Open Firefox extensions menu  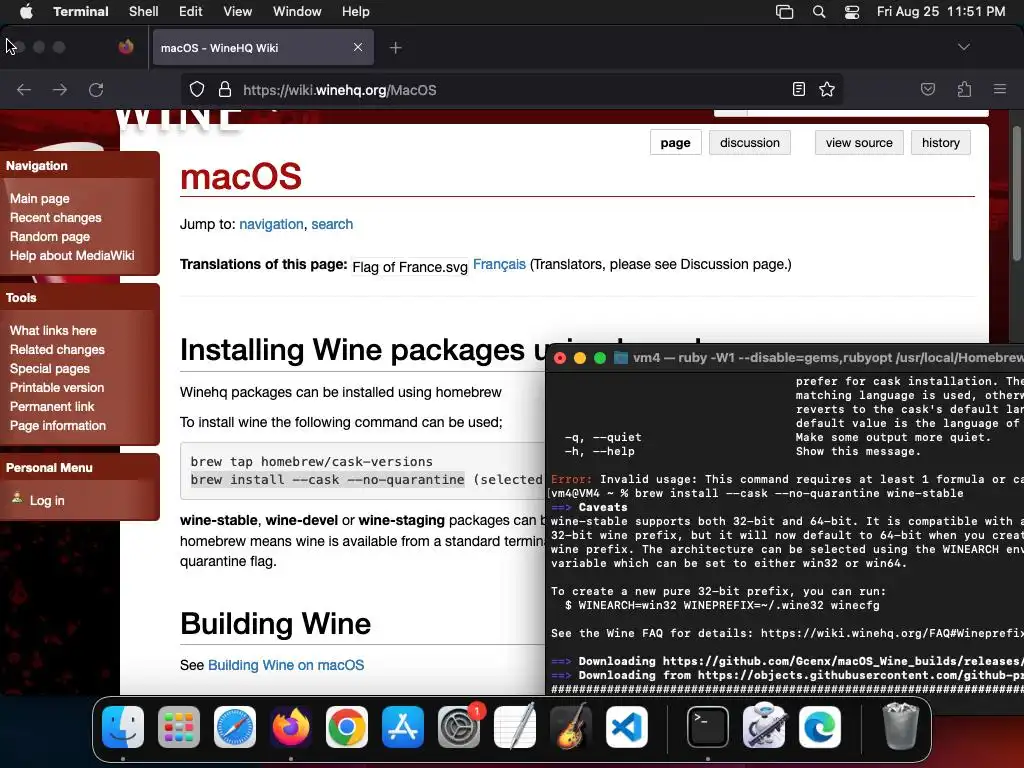coord(964,89)
